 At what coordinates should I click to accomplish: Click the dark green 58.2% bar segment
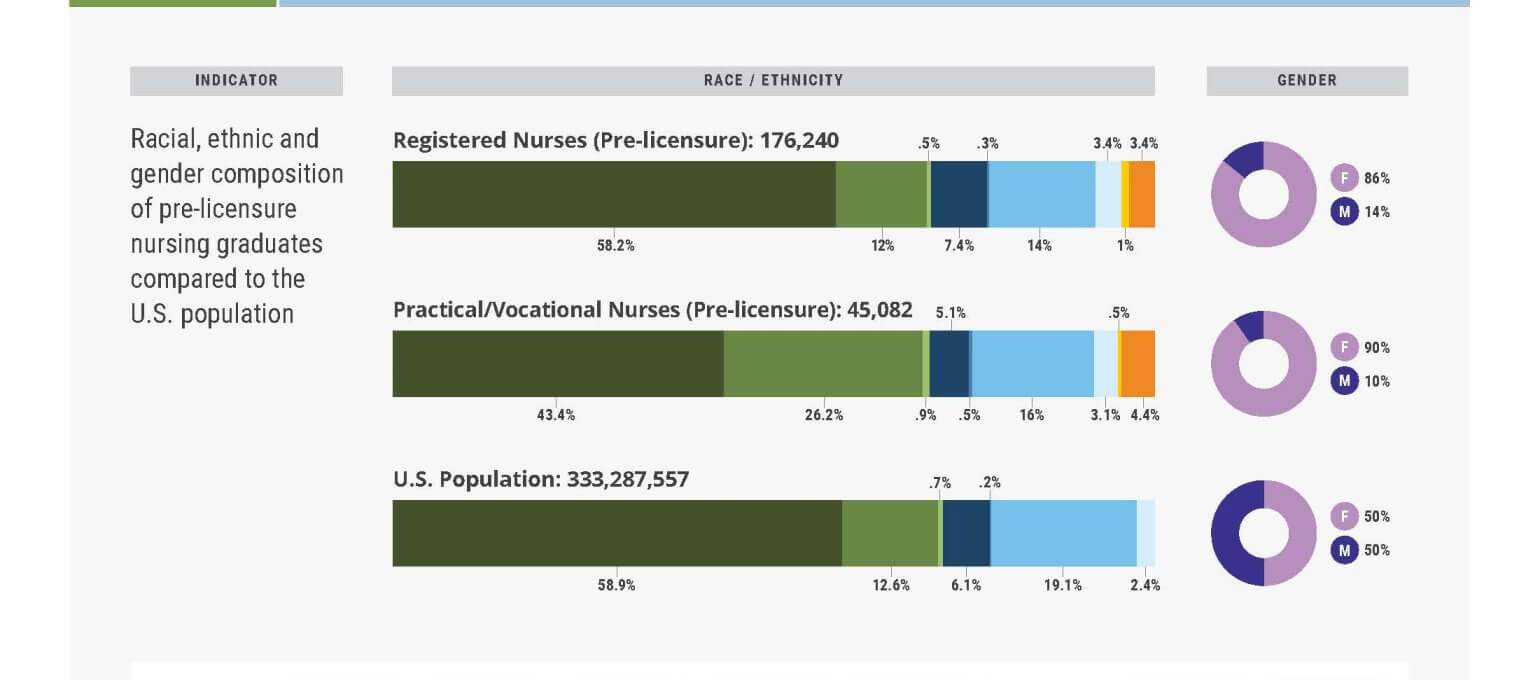click(613, 194)
